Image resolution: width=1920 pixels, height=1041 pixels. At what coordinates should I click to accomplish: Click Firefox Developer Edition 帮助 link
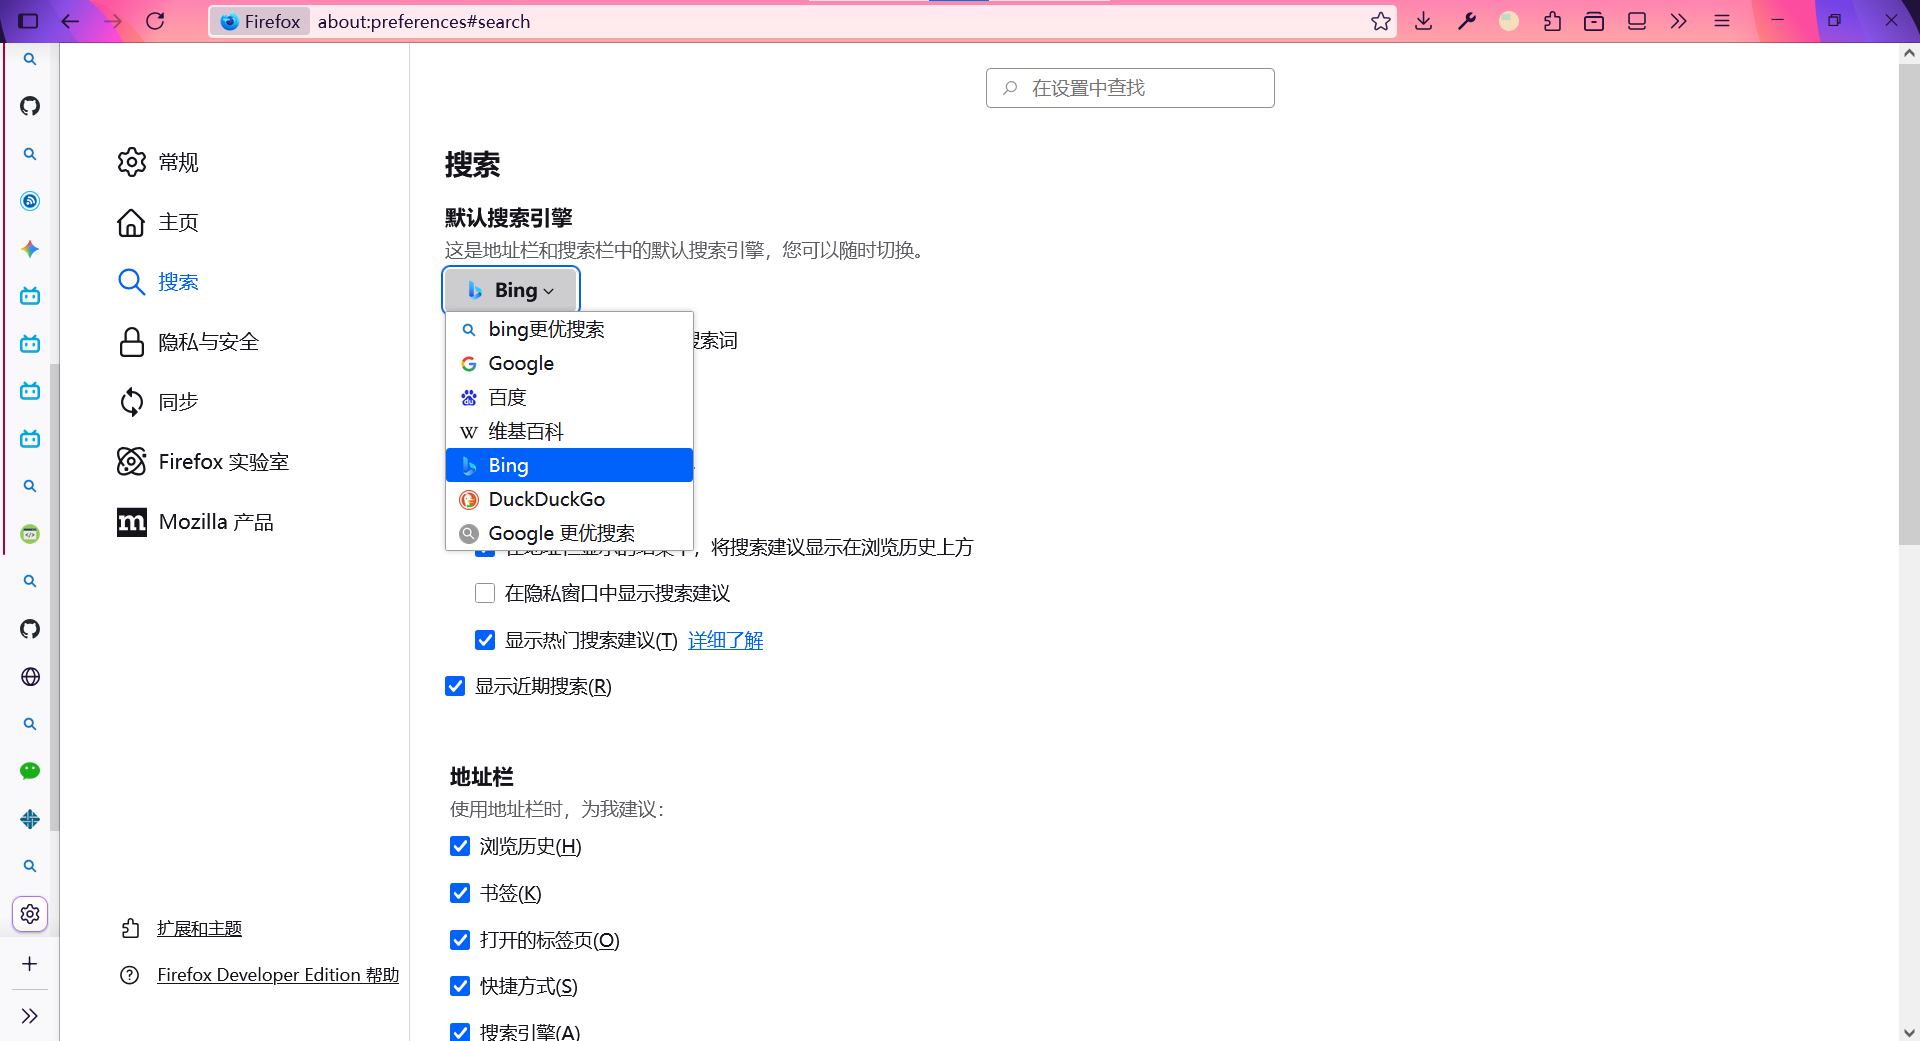277,974
